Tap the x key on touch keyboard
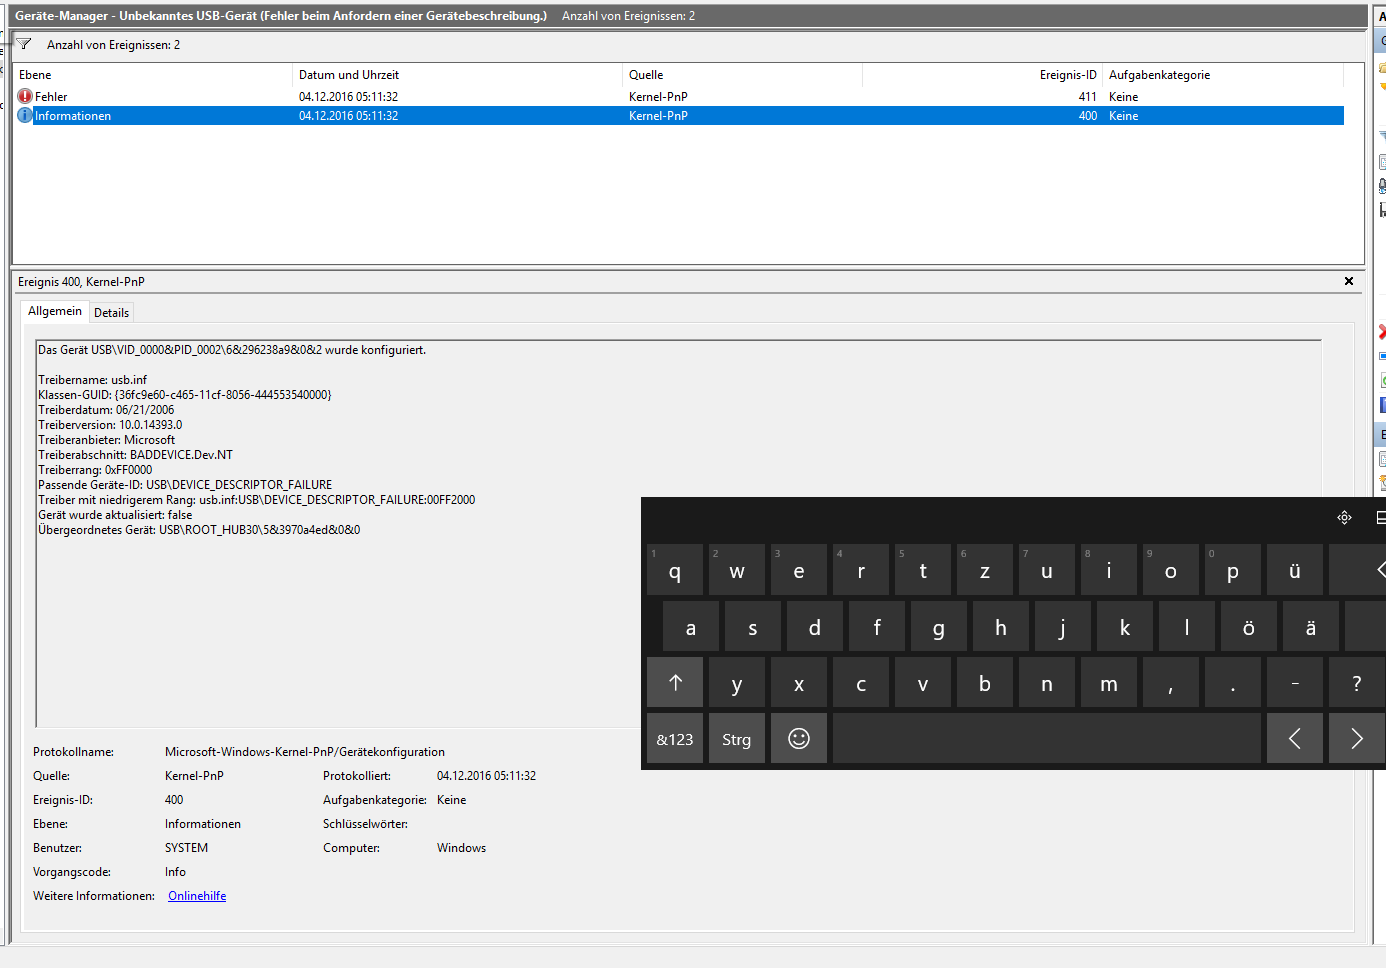 pos(799,683)
